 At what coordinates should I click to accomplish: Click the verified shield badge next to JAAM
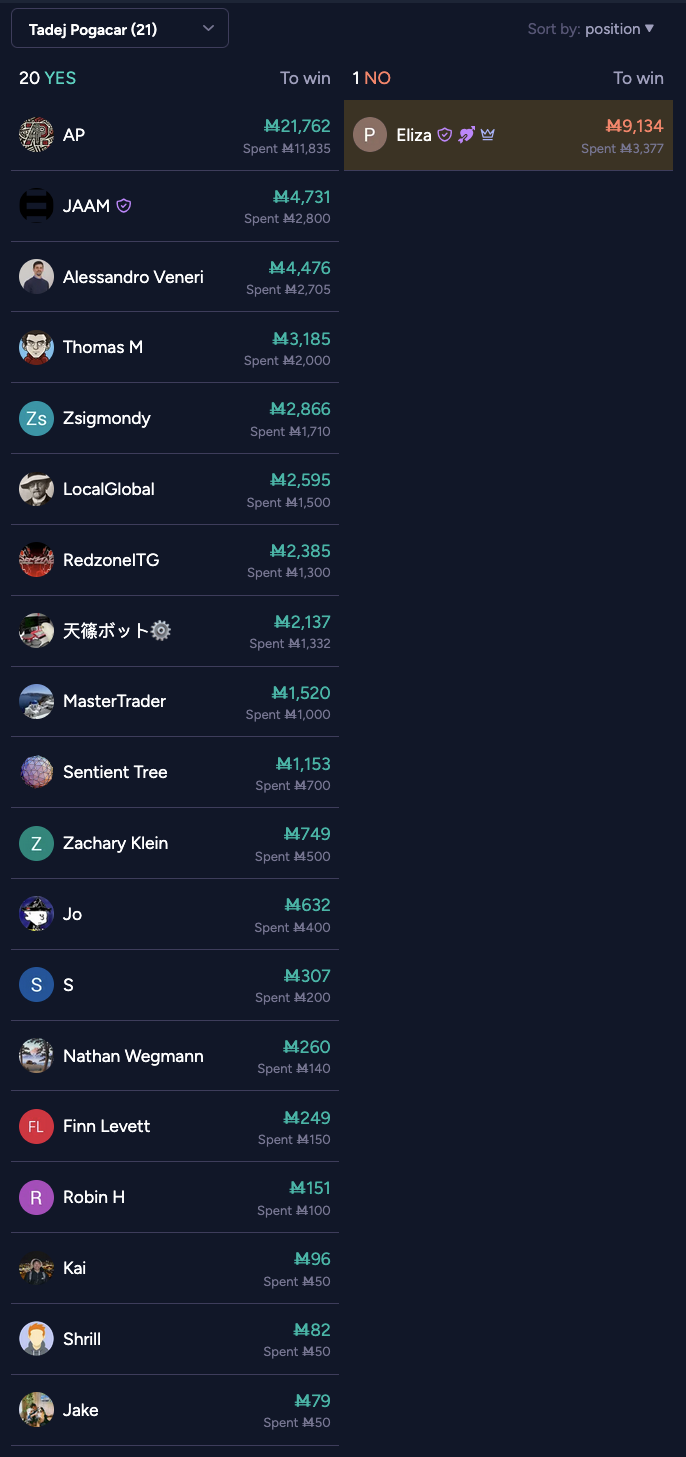tap(124, 206)
